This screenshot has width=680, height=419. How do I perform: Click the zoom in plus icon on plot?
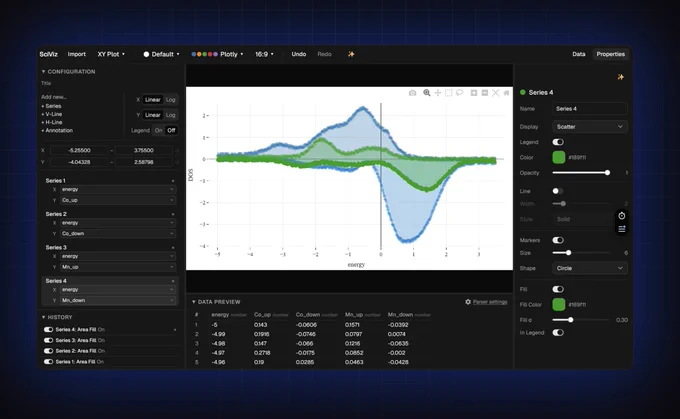coord(474,93)
